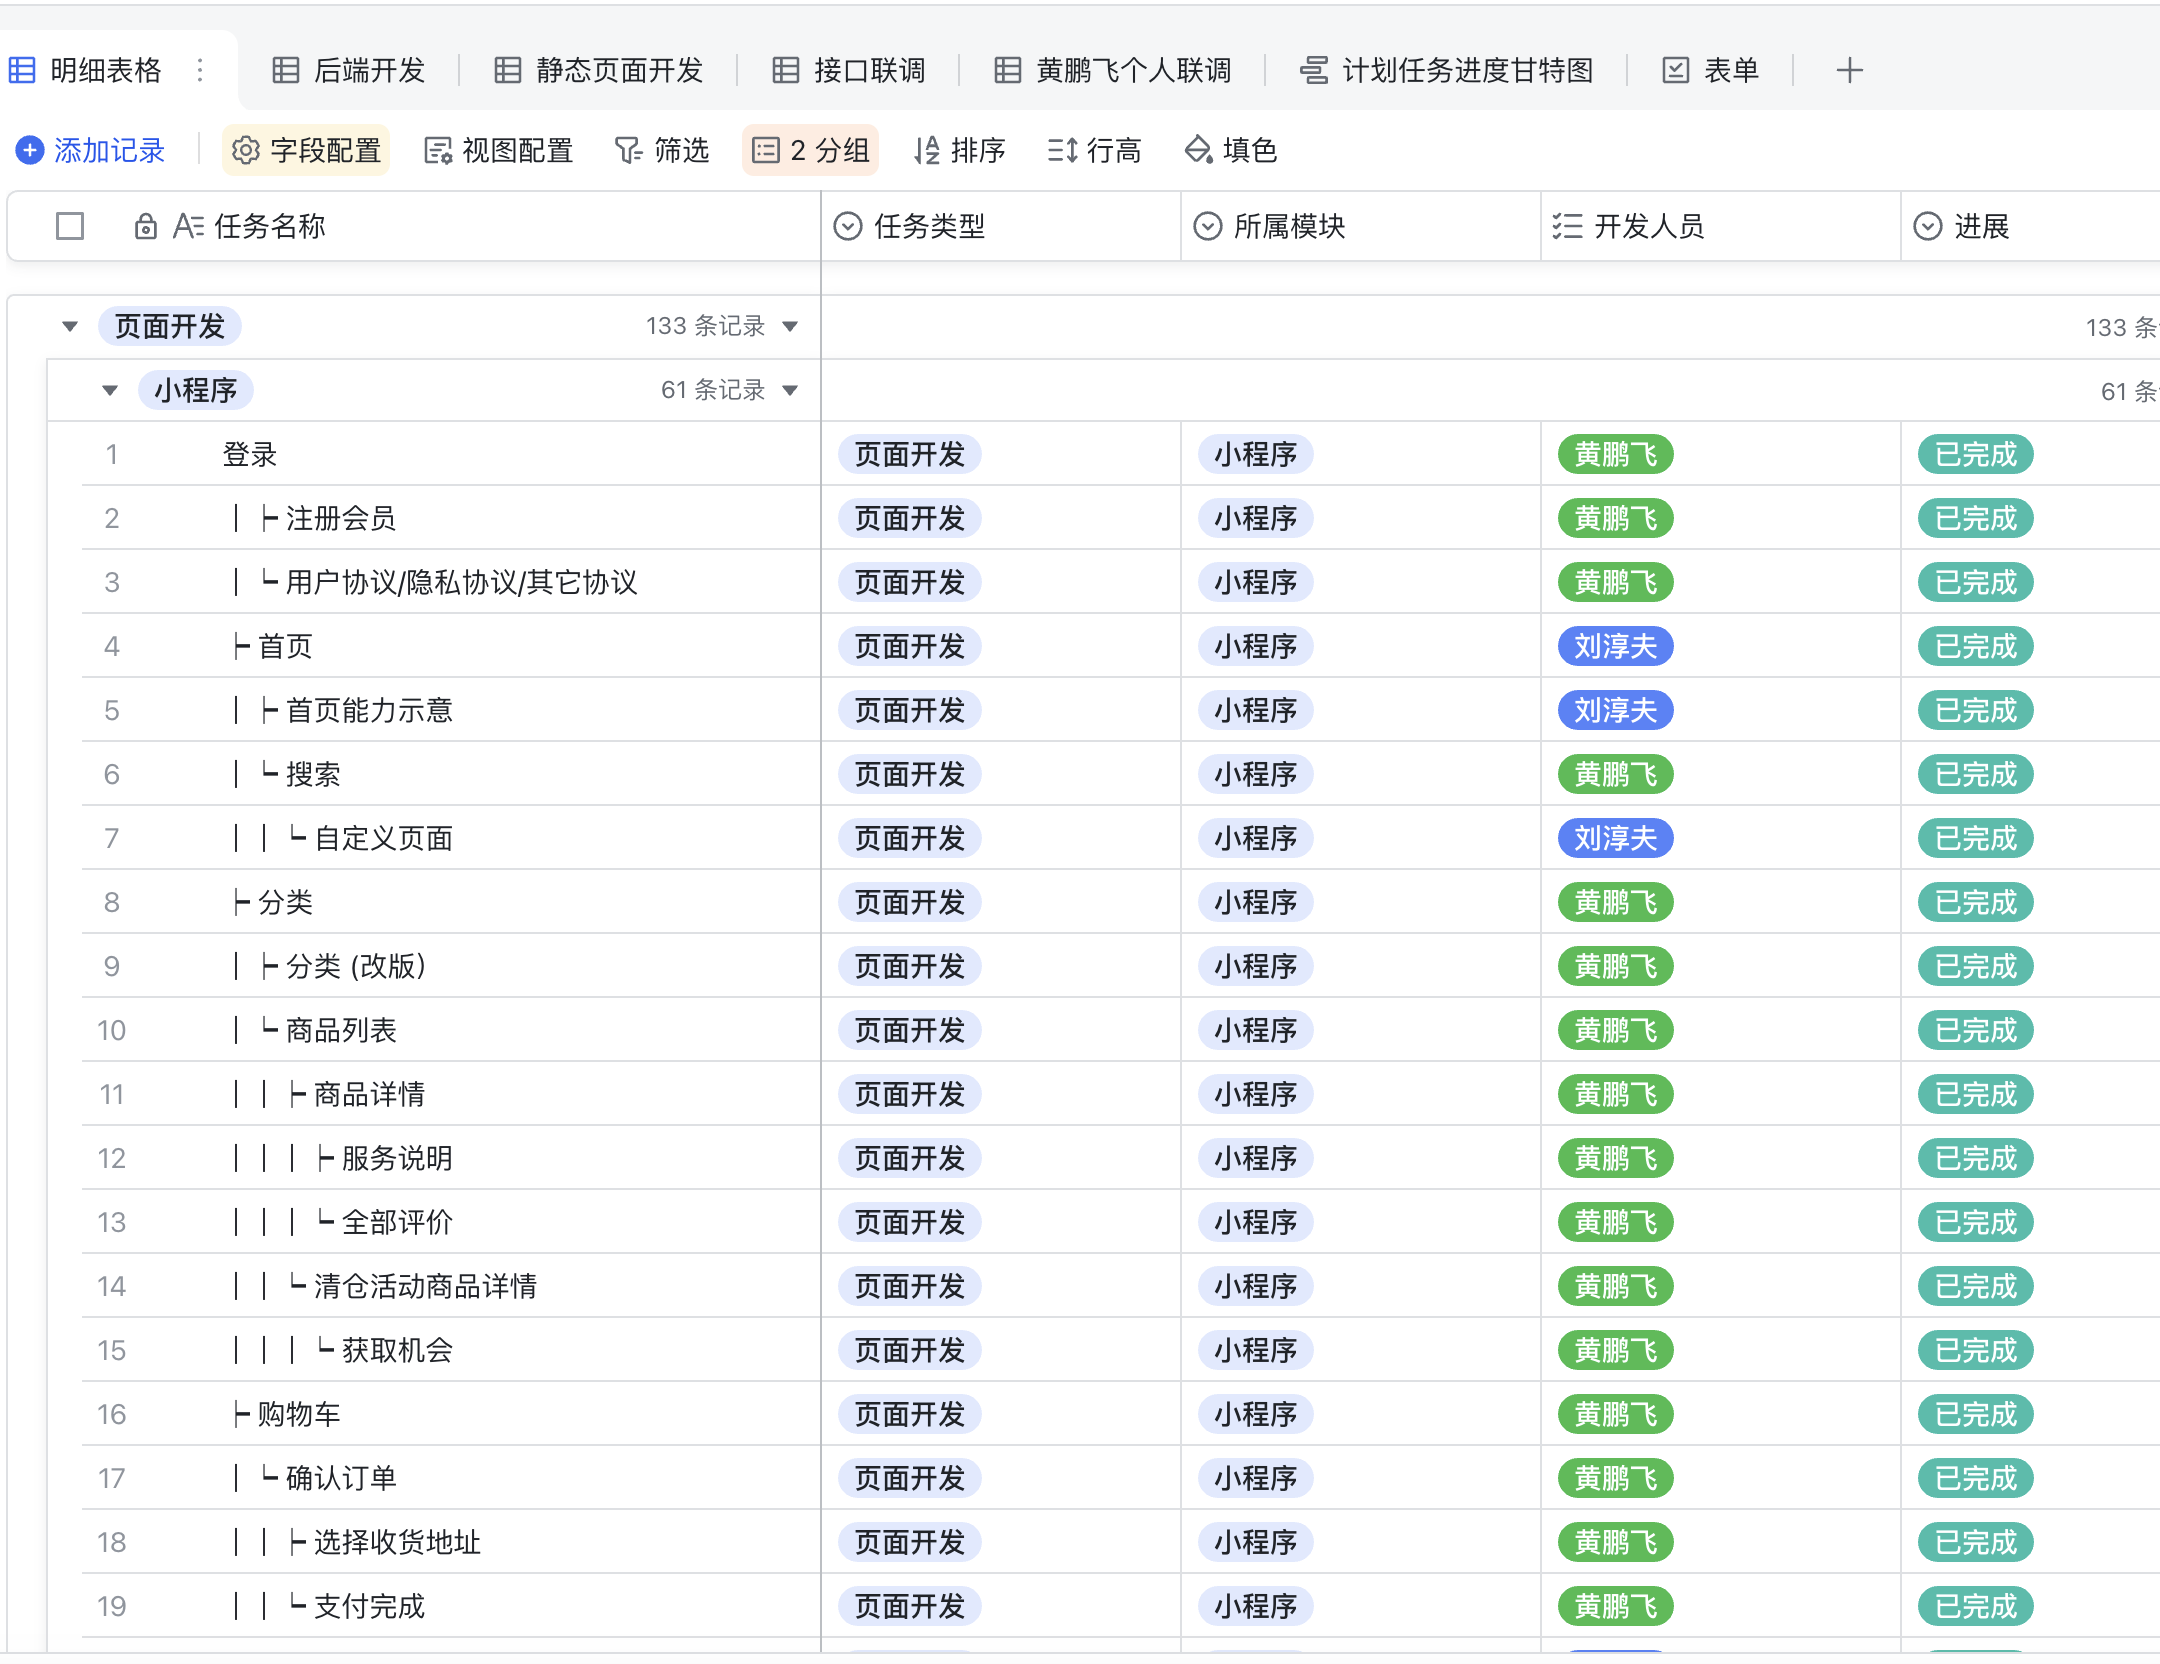2160x1664 pixels.
Task: Click the 黄鹏飞 tag in row 19
Action: (x=1616, y=1606)
